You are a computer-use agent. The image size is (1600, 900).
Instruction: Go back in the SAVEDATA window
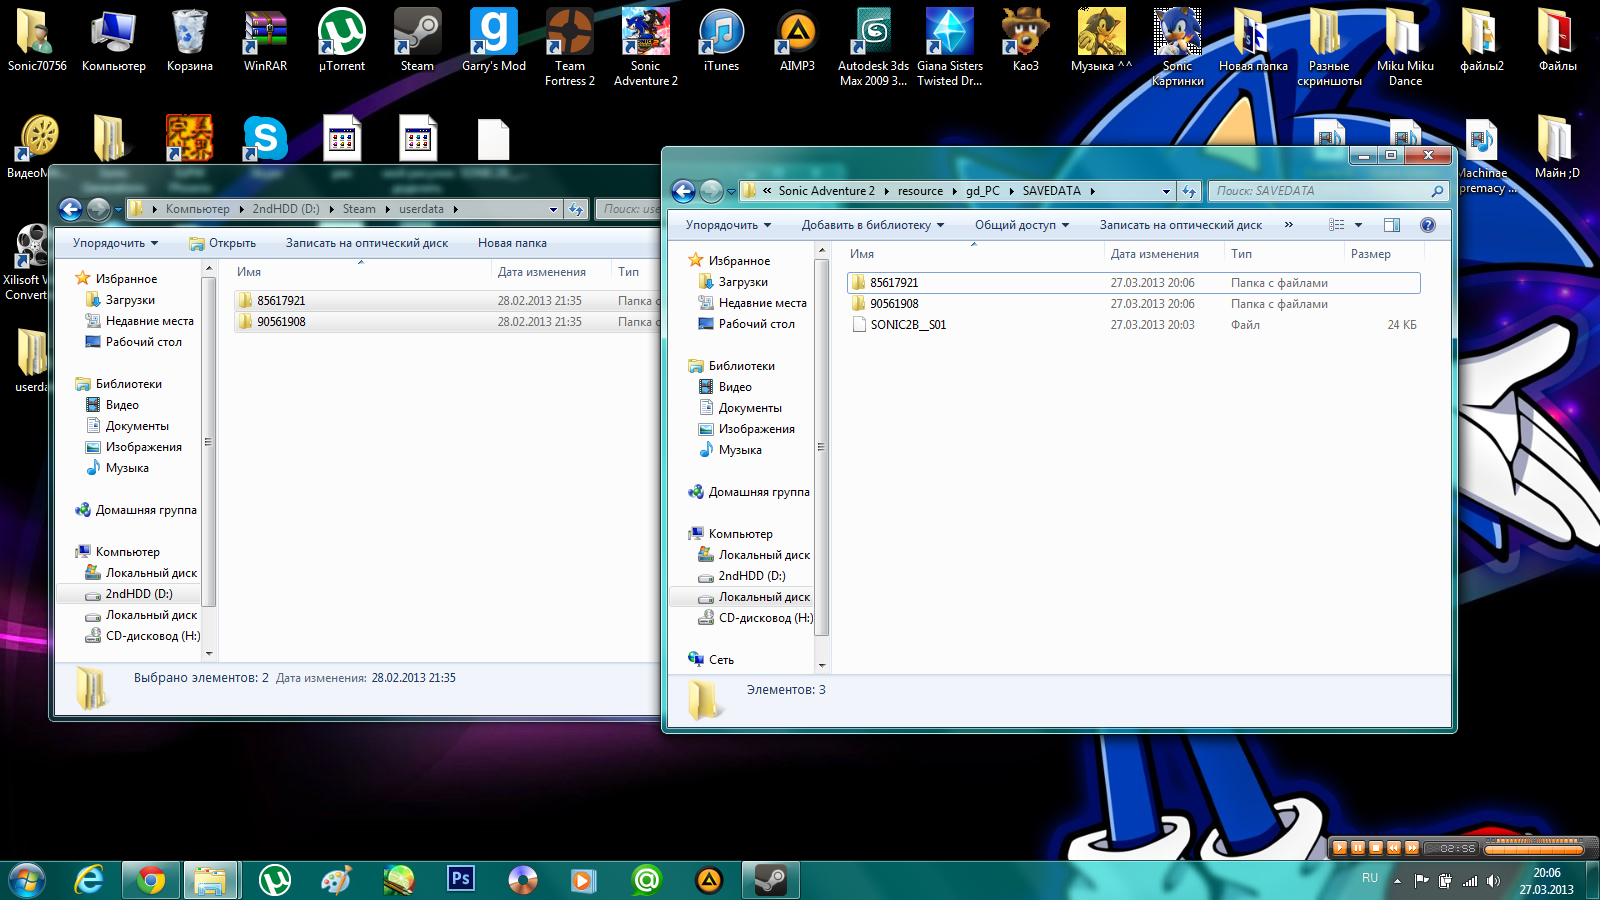[684, 191]
